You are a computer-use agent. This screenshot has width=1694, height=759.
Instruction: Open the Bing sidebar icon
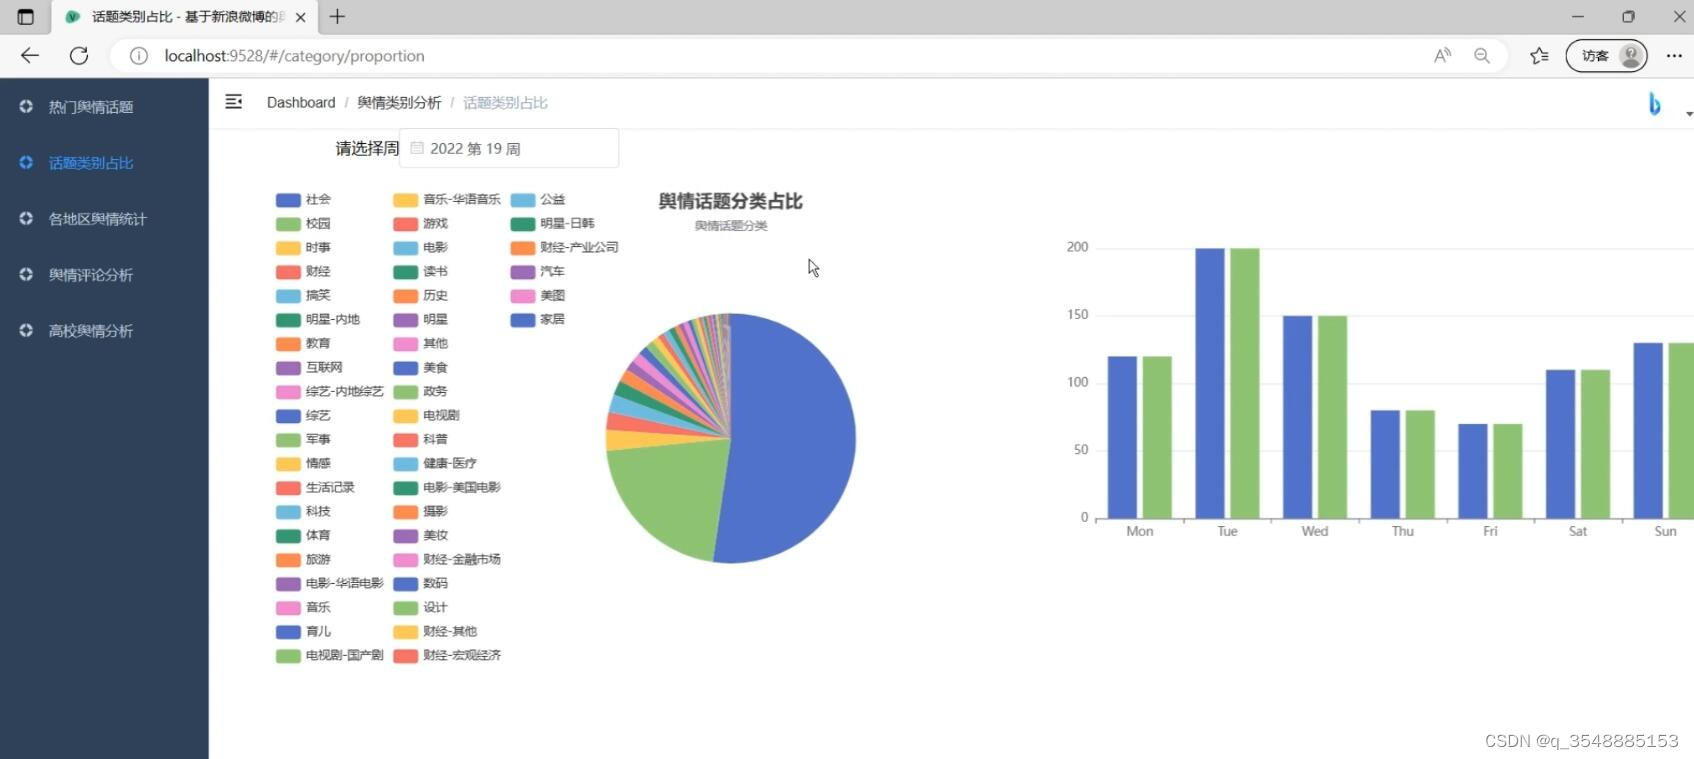[1654, 103]
